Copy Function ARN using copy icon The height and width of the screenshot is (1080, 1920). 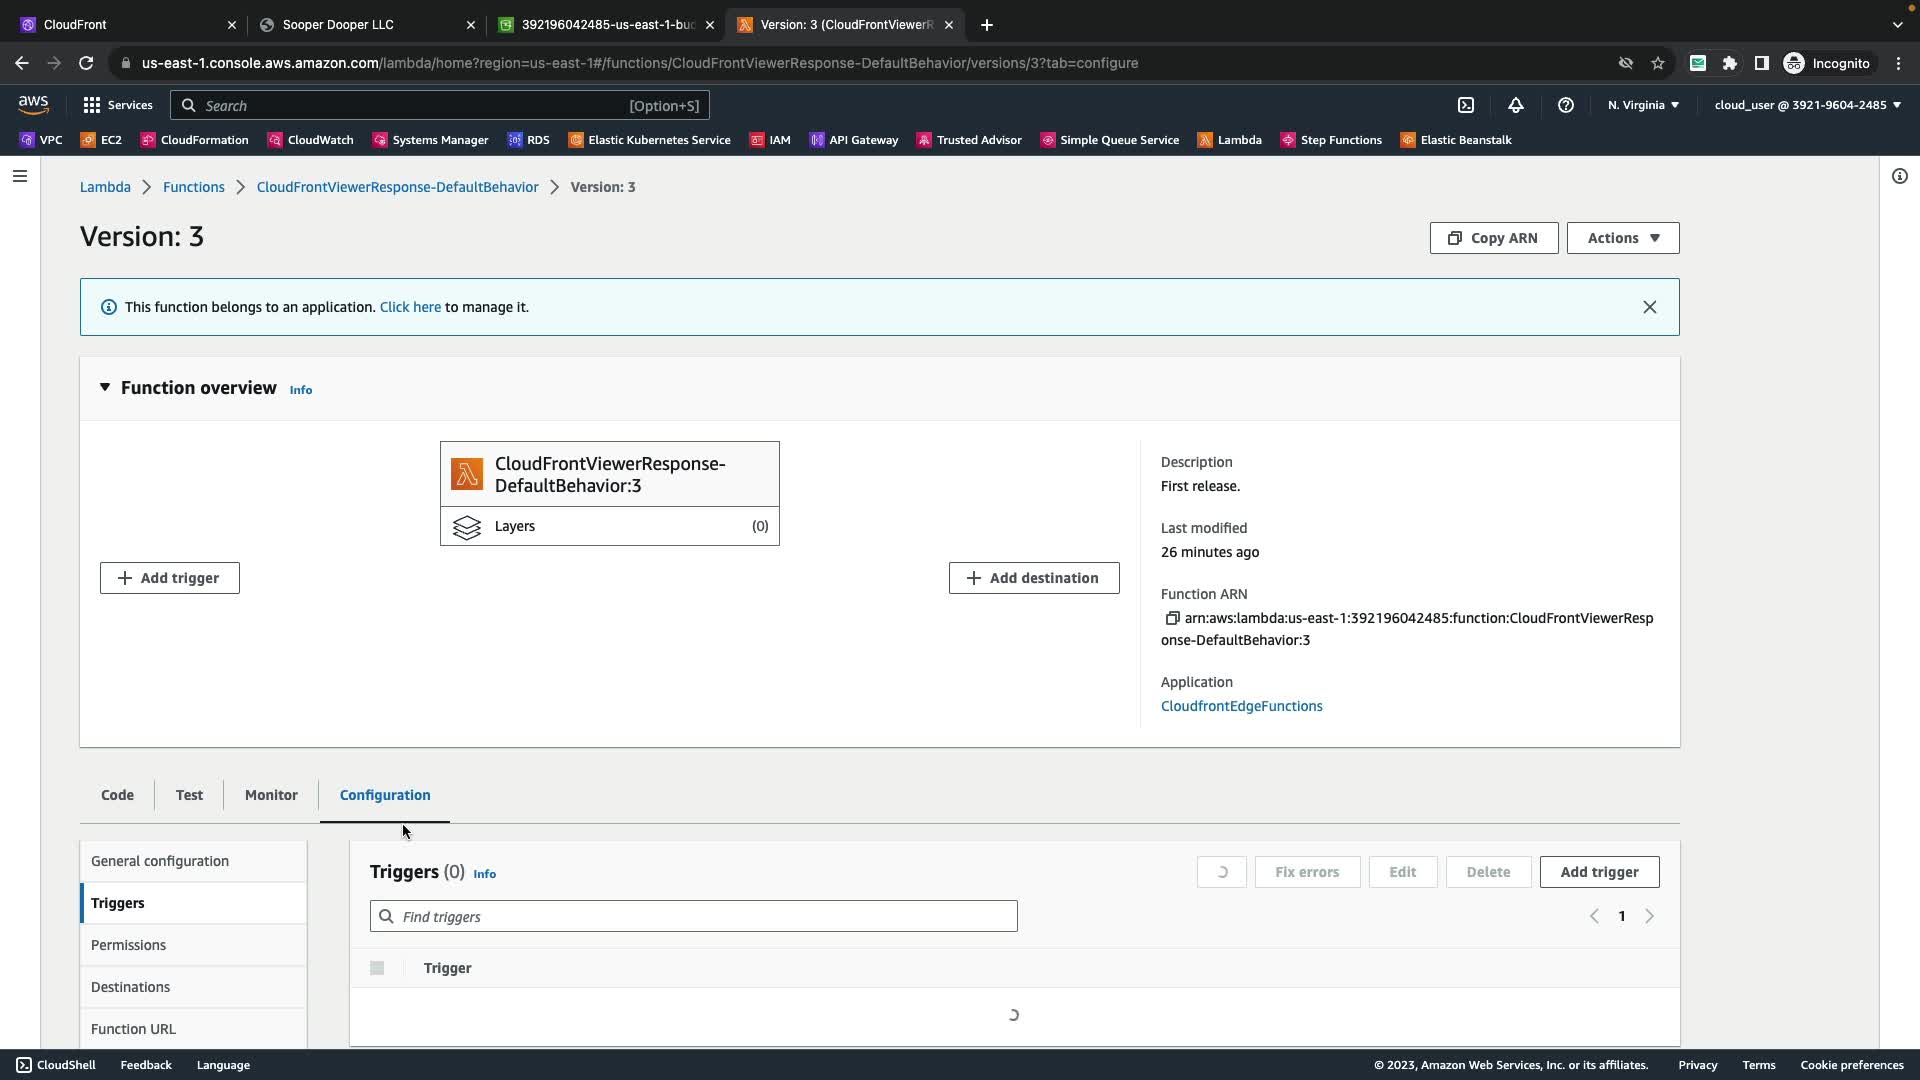(x=1172, y=618)
